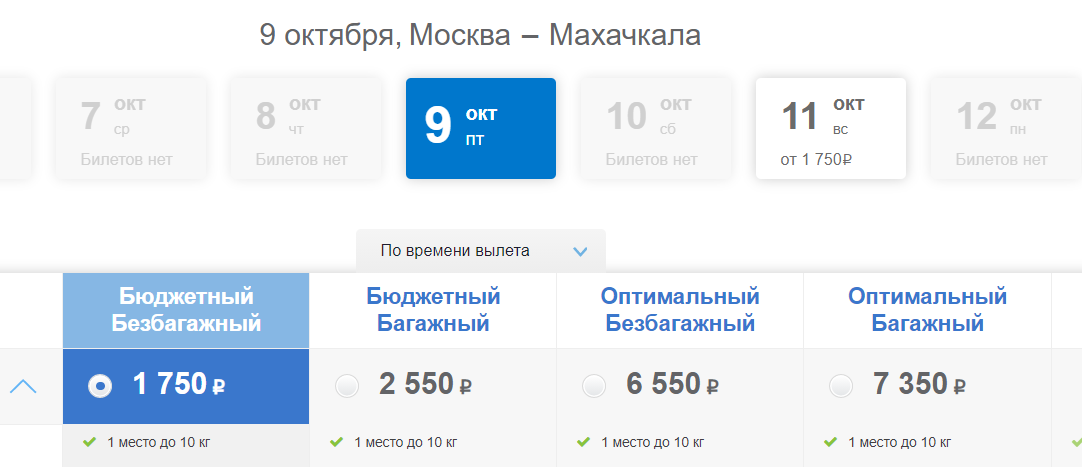Open the 'Оптимальный Багажный' tariff header
This screenshot has width=1082, height=467.
tap(927, 310)
